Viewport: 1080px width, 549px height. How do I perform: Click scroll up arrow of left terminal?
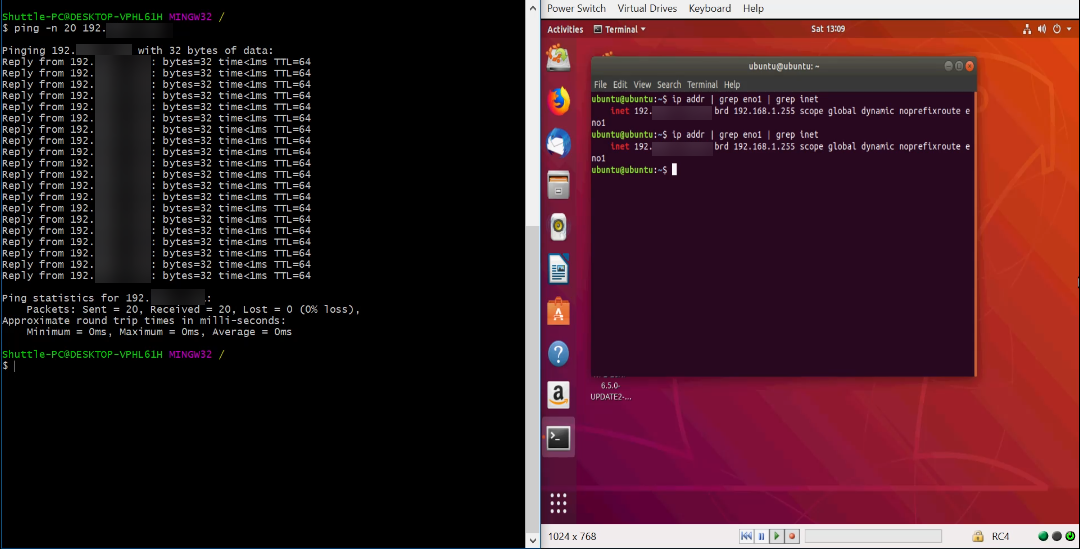pos(532,8)
